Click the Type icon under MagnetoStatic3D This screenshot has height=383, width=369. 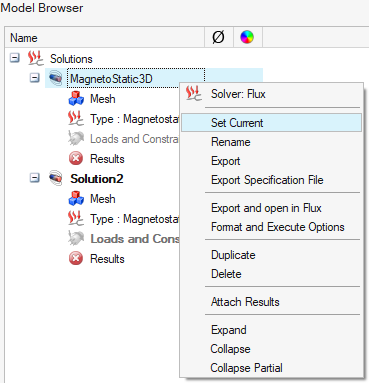tap(76, 118)
